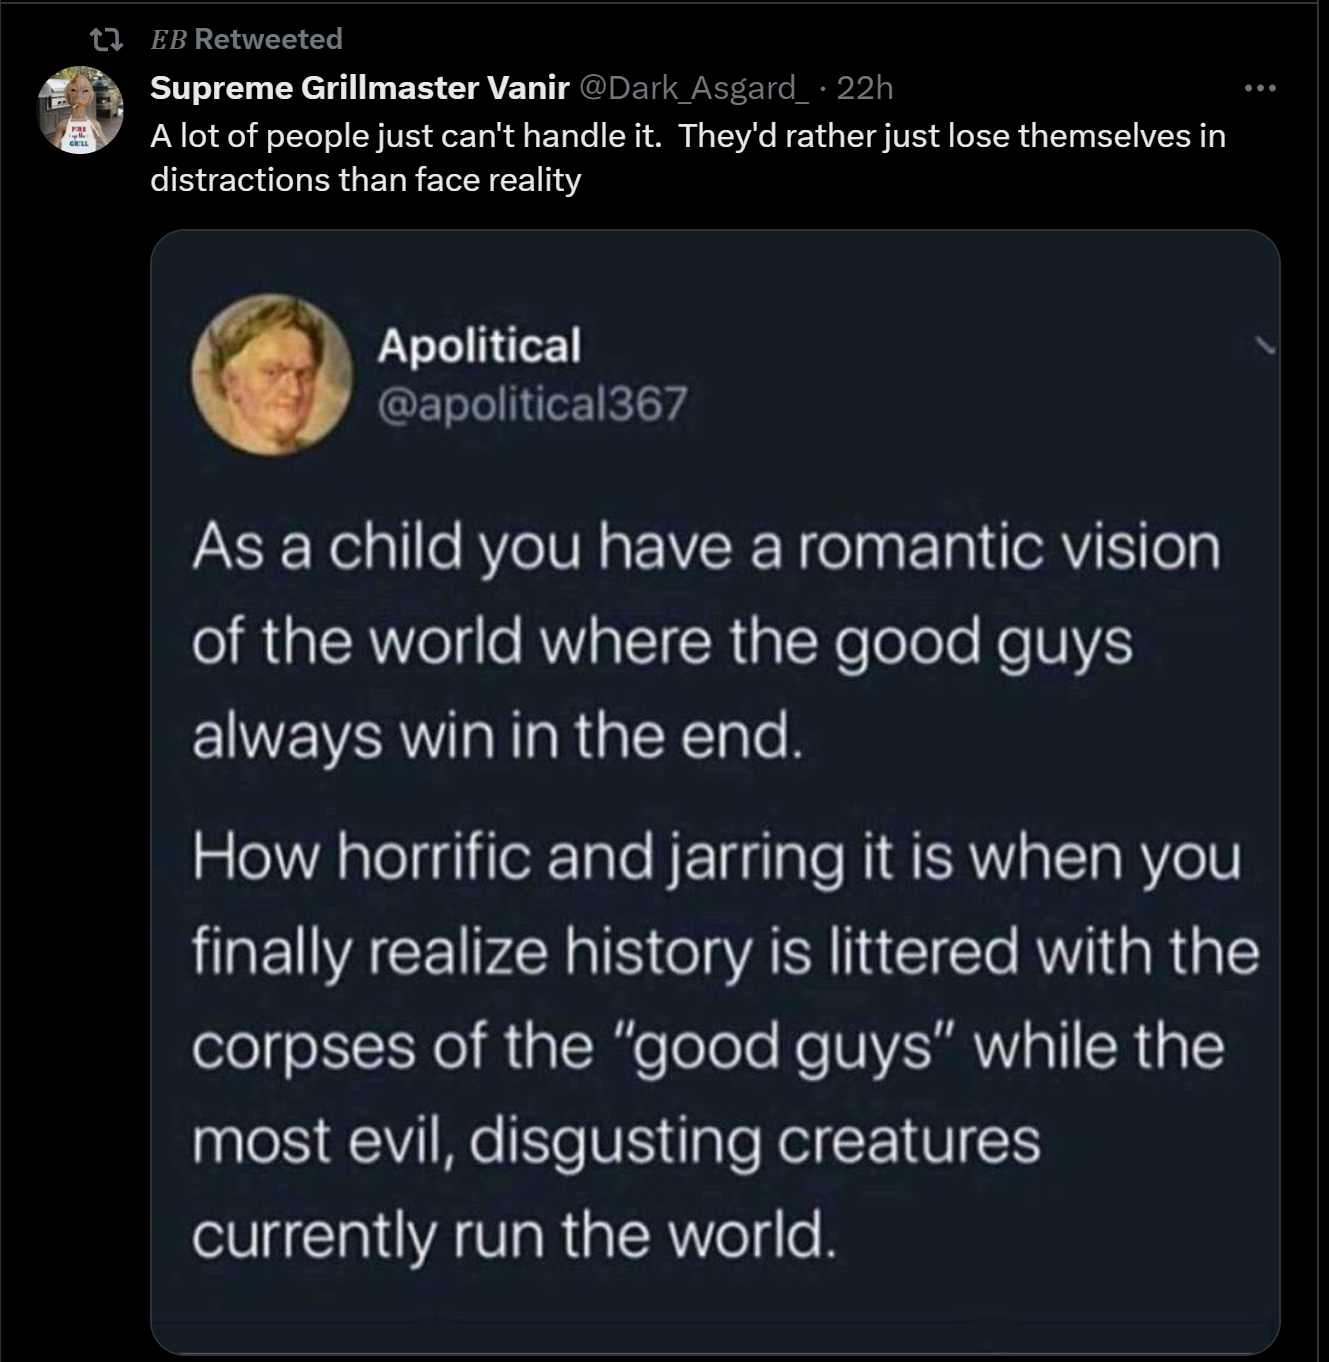The width and height of the screenshot is (1329, 1362).
Task: Click the line starting "How horrific and jarring"
Action: (x=716, y=858)
